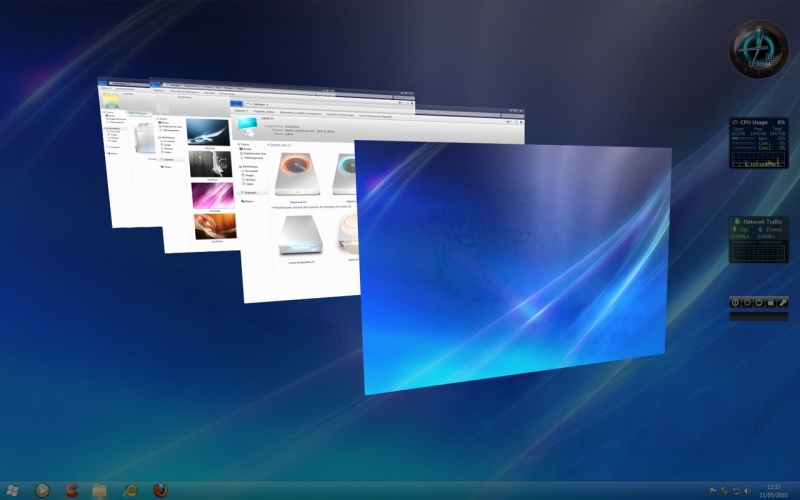
Task: Click Propriétés système in the Ordinateur toolbar
Action: click(x=264, y=112)
